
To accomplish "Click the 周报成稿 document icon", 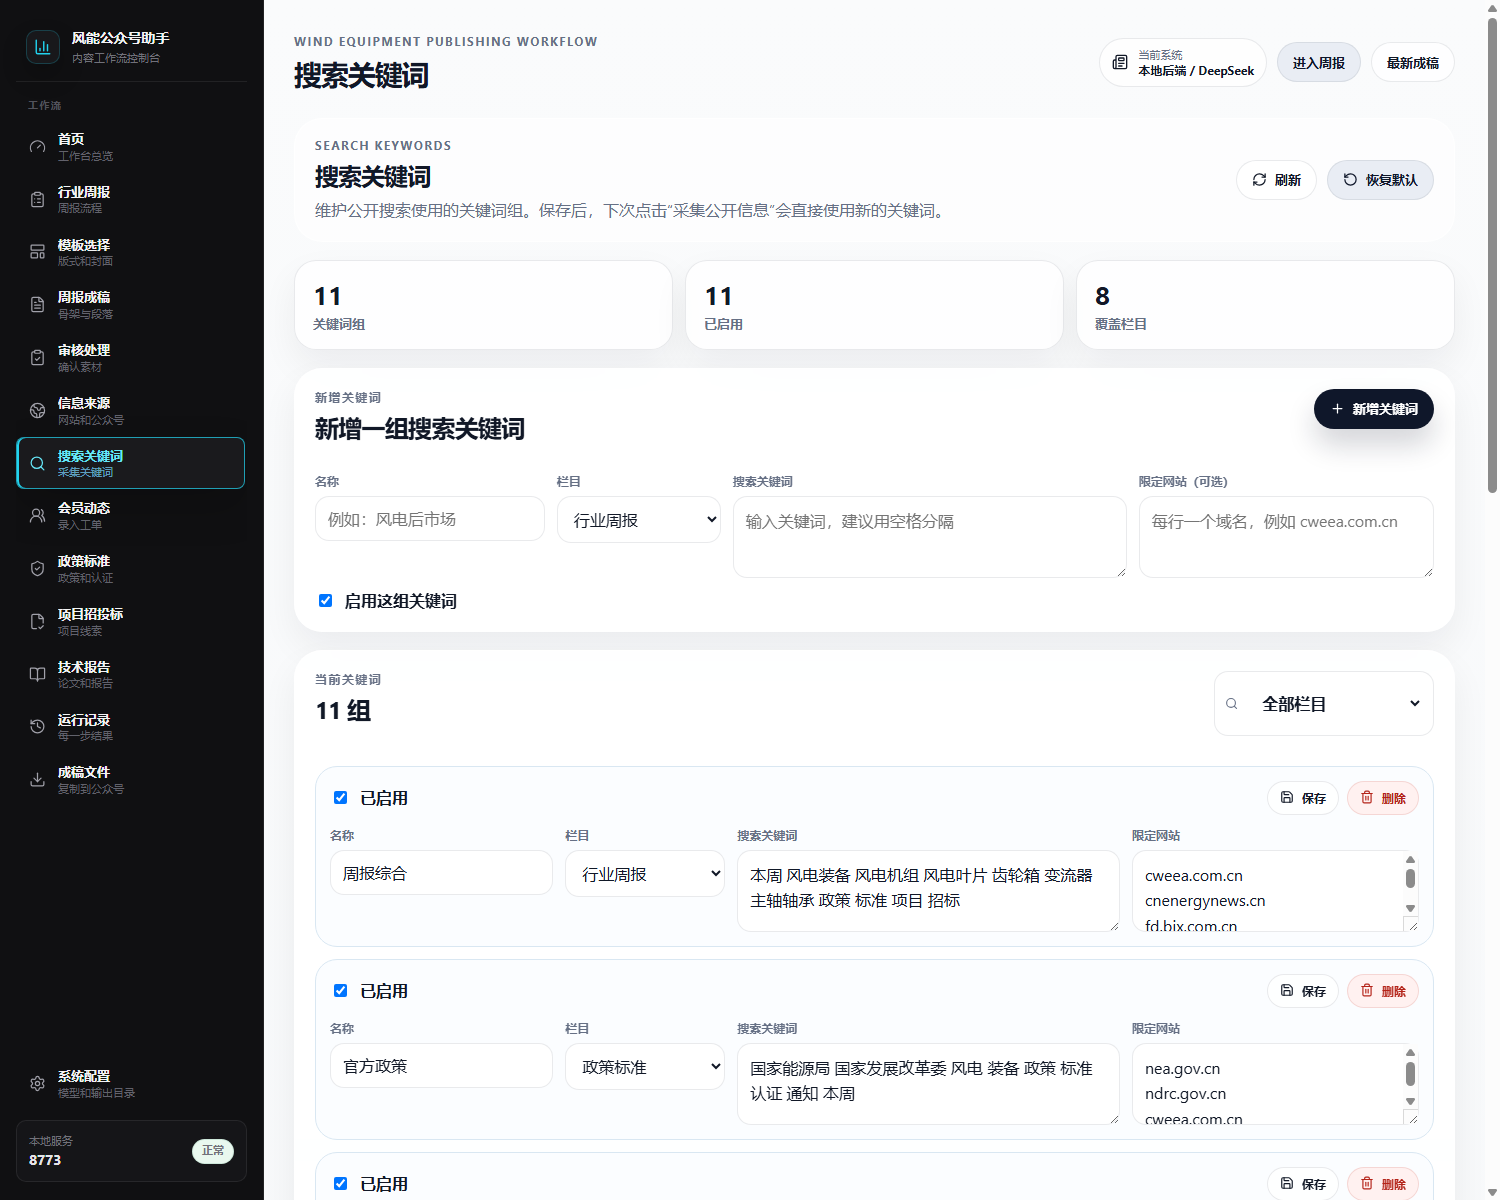I will click(37, 305).
